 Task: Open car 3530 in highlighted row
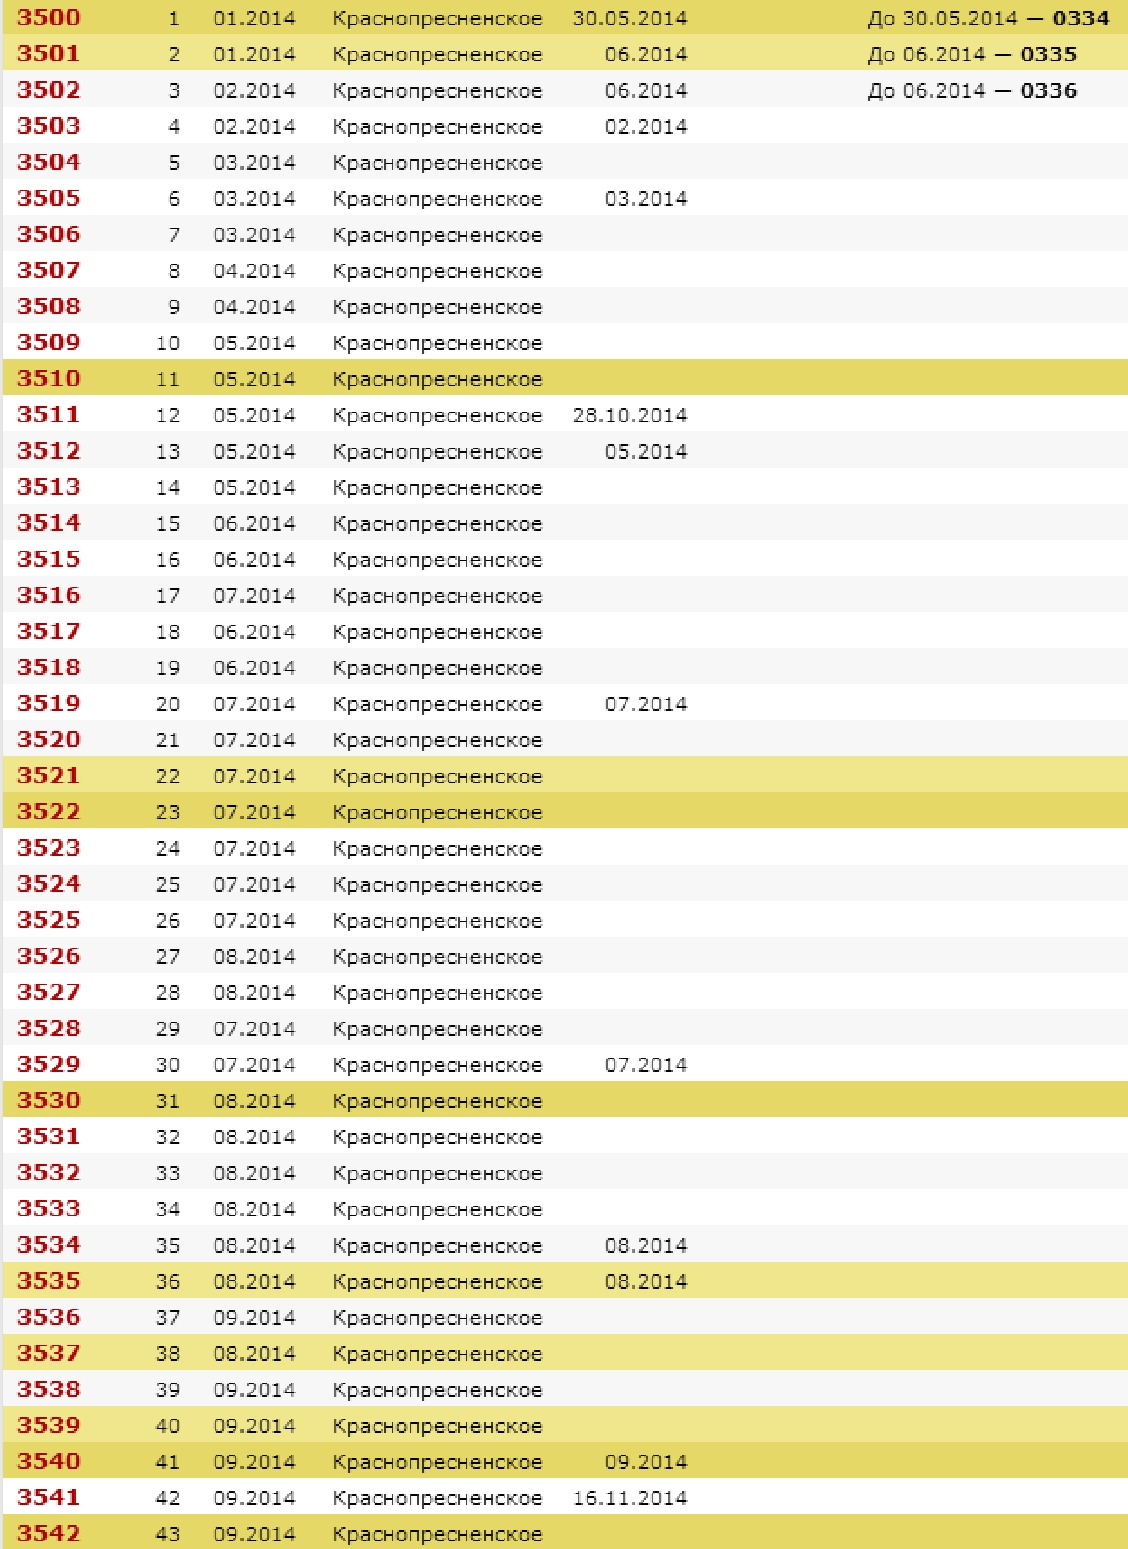tap(48, 1100)
